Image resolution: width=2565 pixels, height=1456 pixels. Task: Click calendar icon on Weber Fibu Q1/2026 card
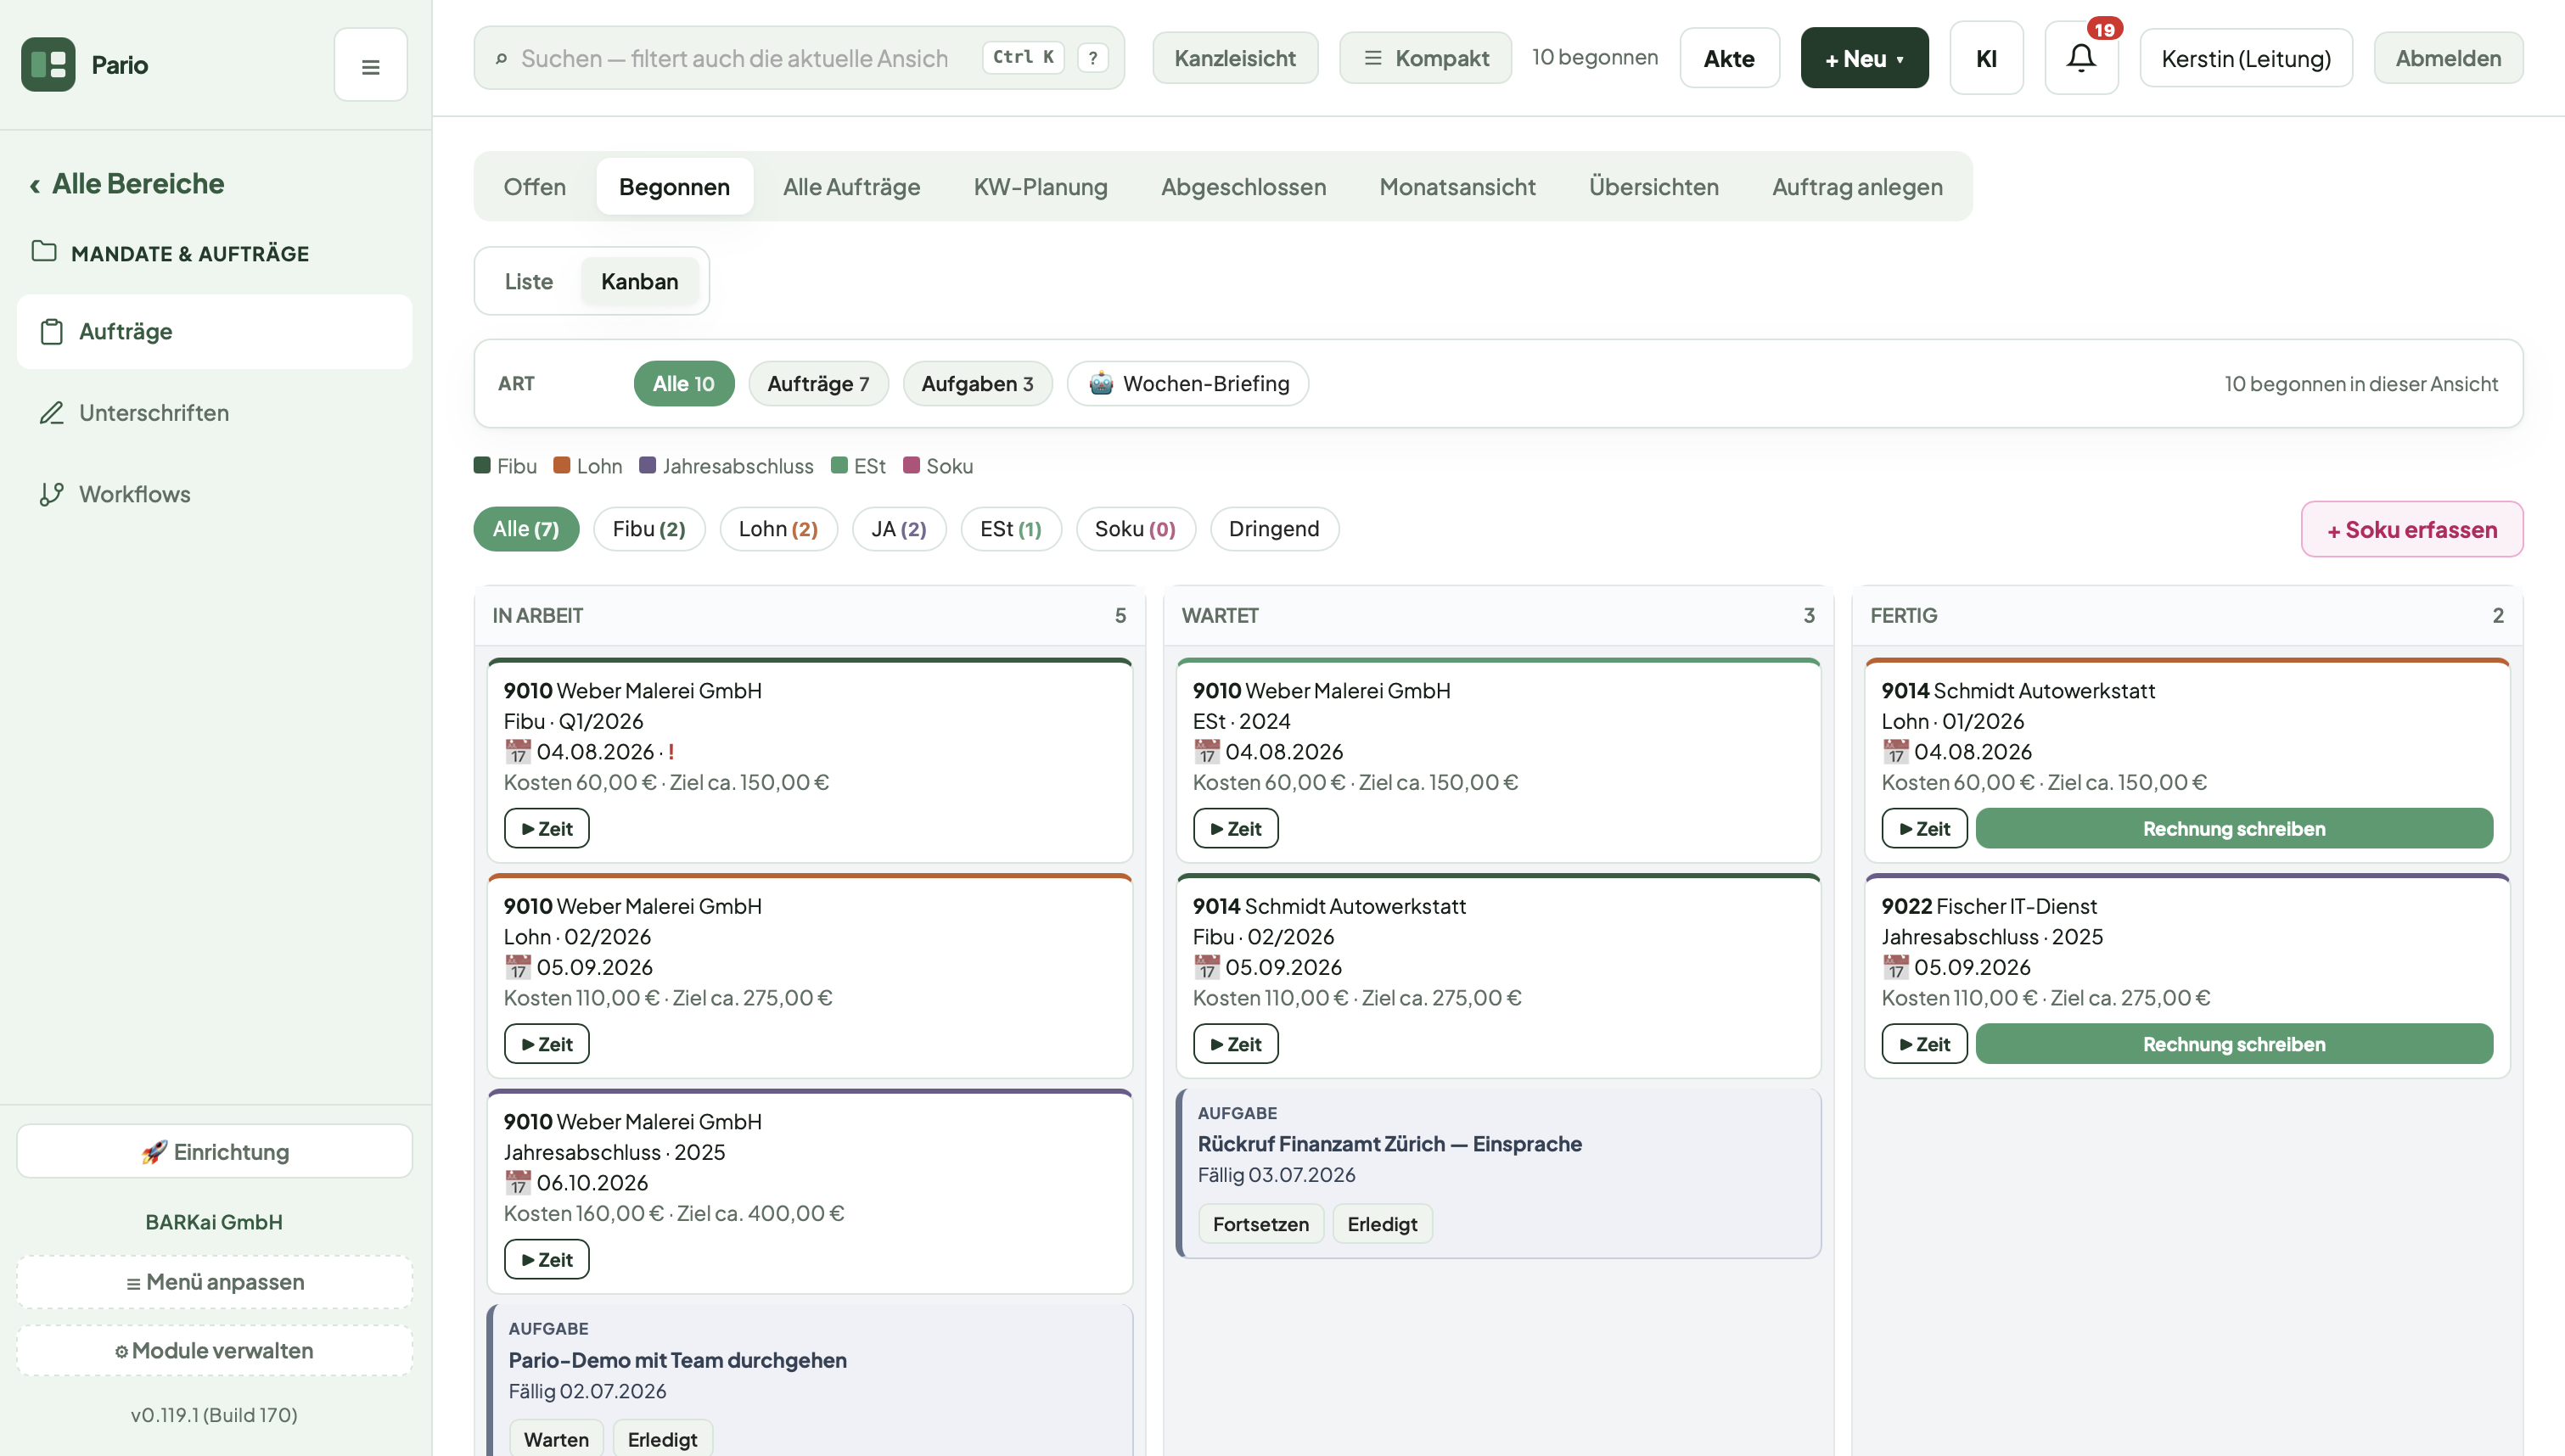(517, 751)
